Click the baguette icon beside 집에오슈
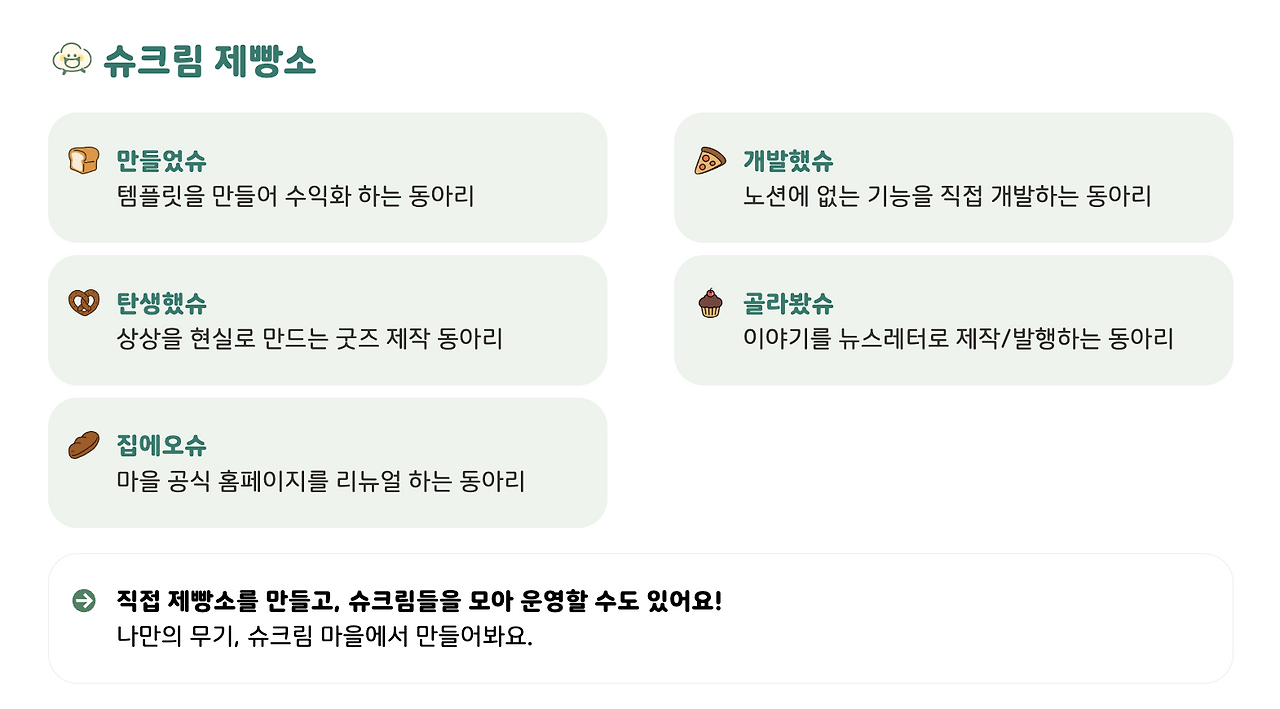Viewport: 1280px width, 709px height. point(84,445)
